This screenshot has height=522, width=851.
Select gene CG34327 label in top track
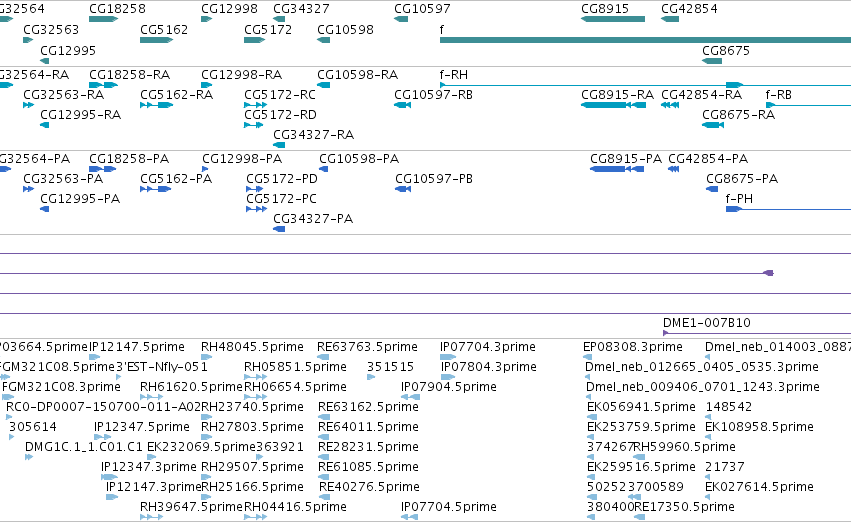coord(301,9)
